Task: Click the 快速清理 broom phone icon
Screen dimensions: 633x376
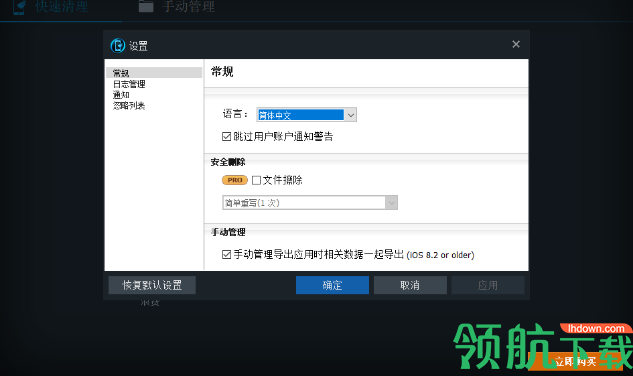Action: coord(19,7)
